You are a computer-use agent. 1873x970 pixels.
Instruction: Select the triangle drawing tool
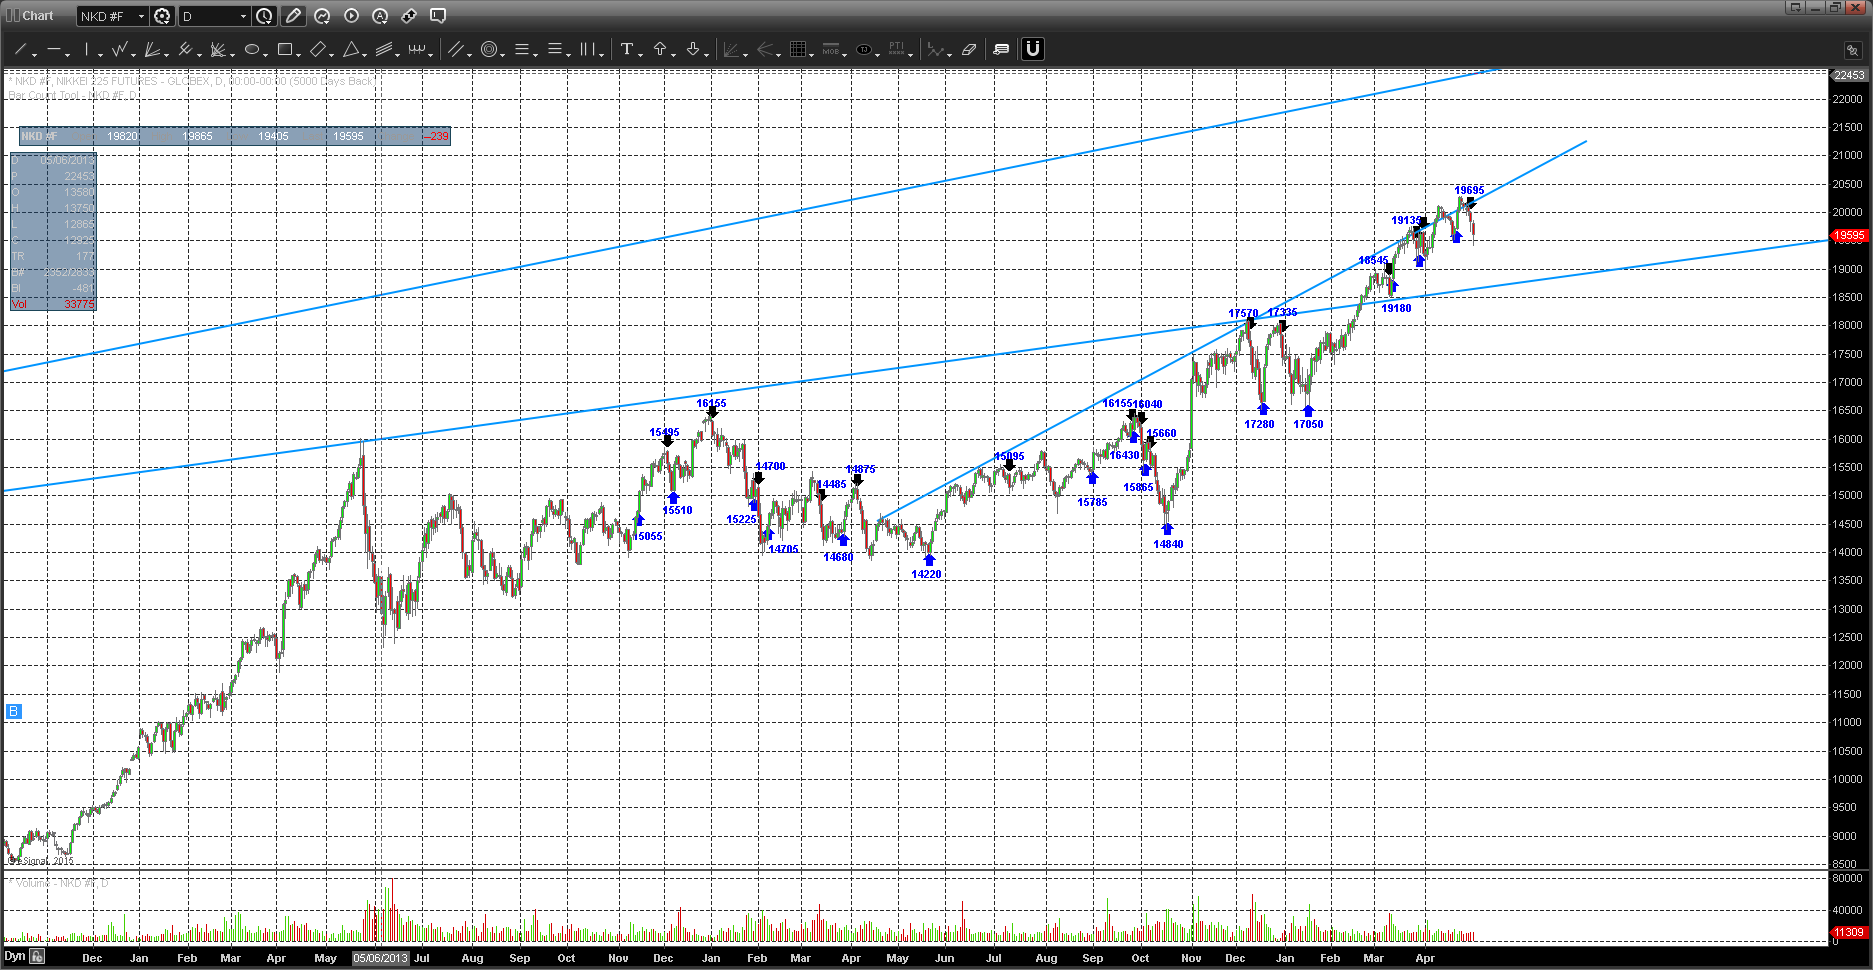pos(351,49)
